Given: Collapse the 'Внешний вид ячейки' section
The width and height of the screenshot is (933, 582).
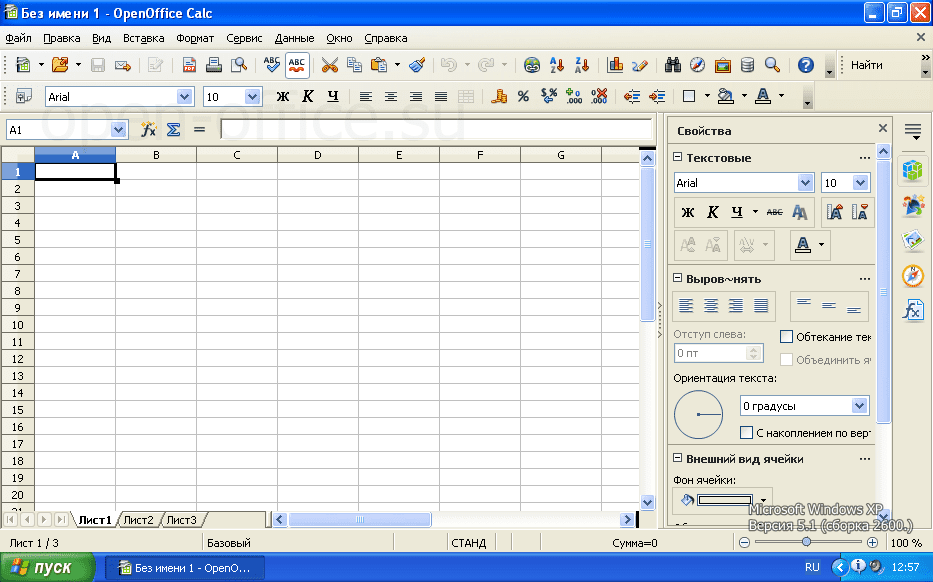Looking at the screenshot, I should pyautogui.click(x=677, y=458).
